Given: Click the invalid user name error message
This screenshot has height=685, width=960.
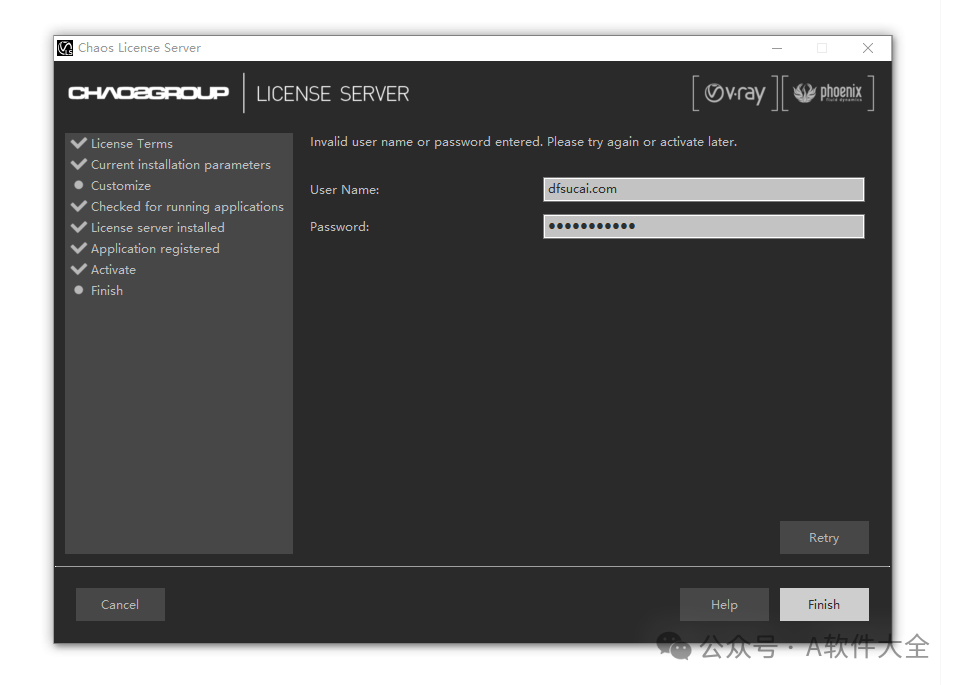Looking at the screenshot, I should [523, 142].
